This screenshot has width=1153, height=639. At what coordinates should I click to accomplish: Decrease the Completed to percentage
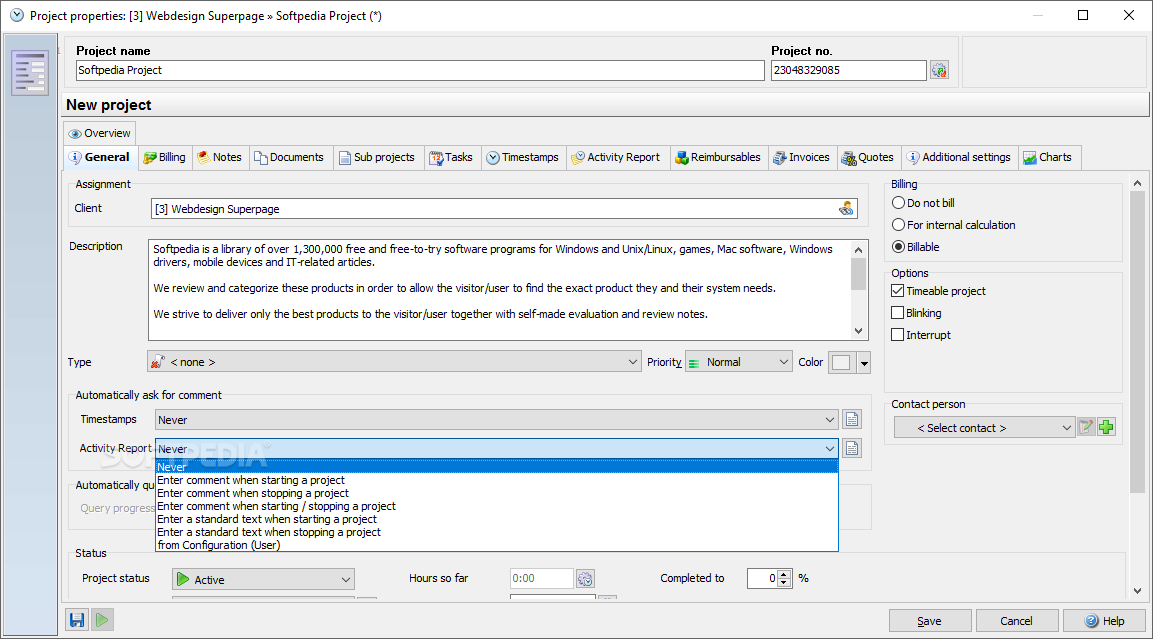[x=784, y=583]
